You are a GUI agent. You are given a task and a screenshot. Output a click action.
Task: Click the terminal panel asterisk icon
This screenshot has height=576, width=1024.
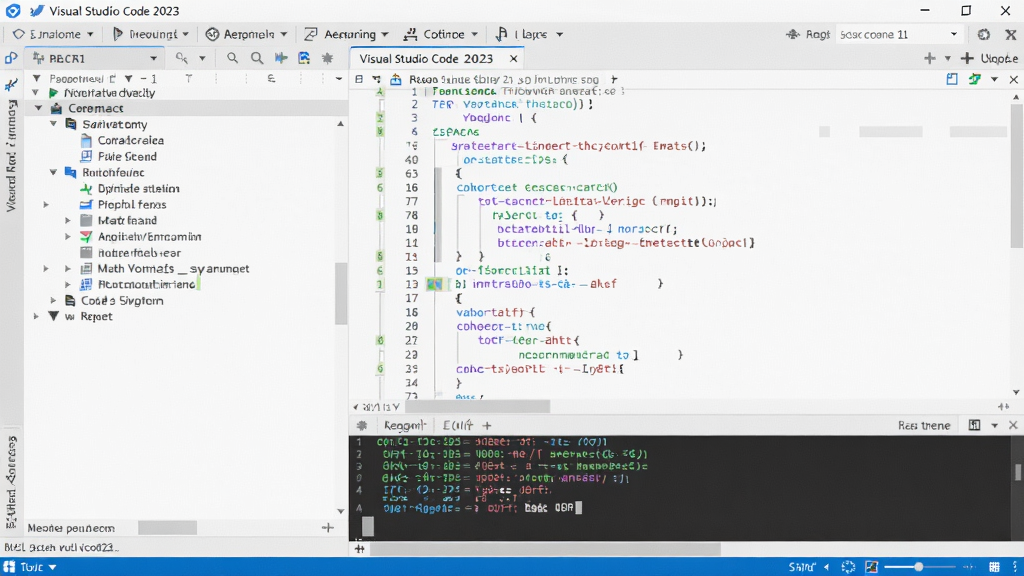coord(362,425)
